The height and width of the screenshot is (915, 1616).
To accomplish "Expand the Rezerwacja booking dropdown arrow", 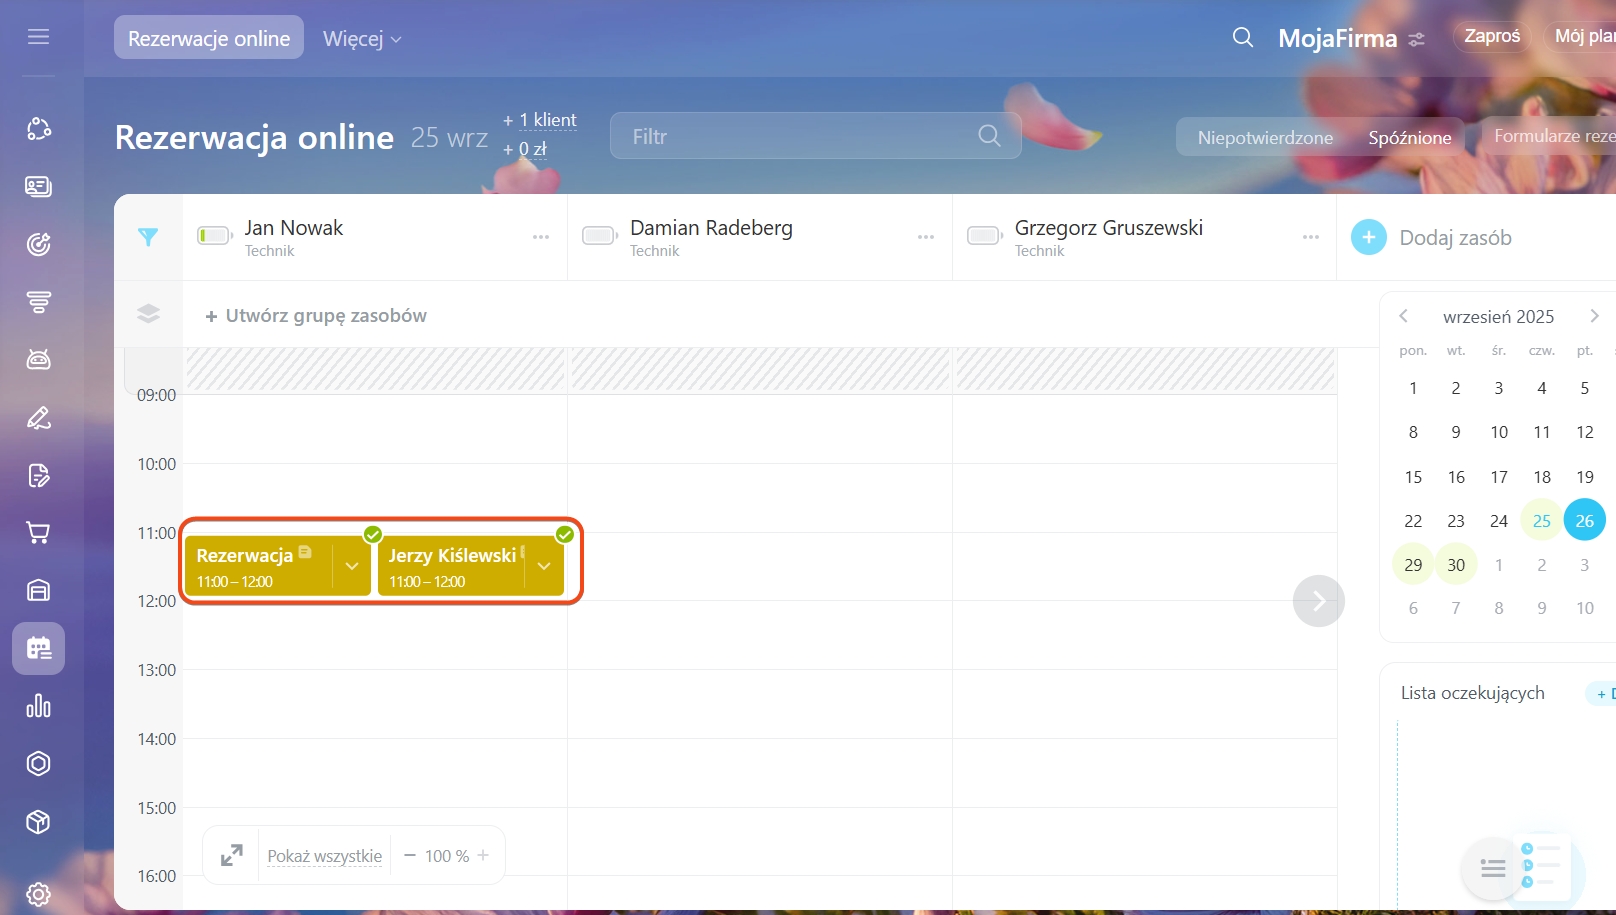I will [352, 566].
